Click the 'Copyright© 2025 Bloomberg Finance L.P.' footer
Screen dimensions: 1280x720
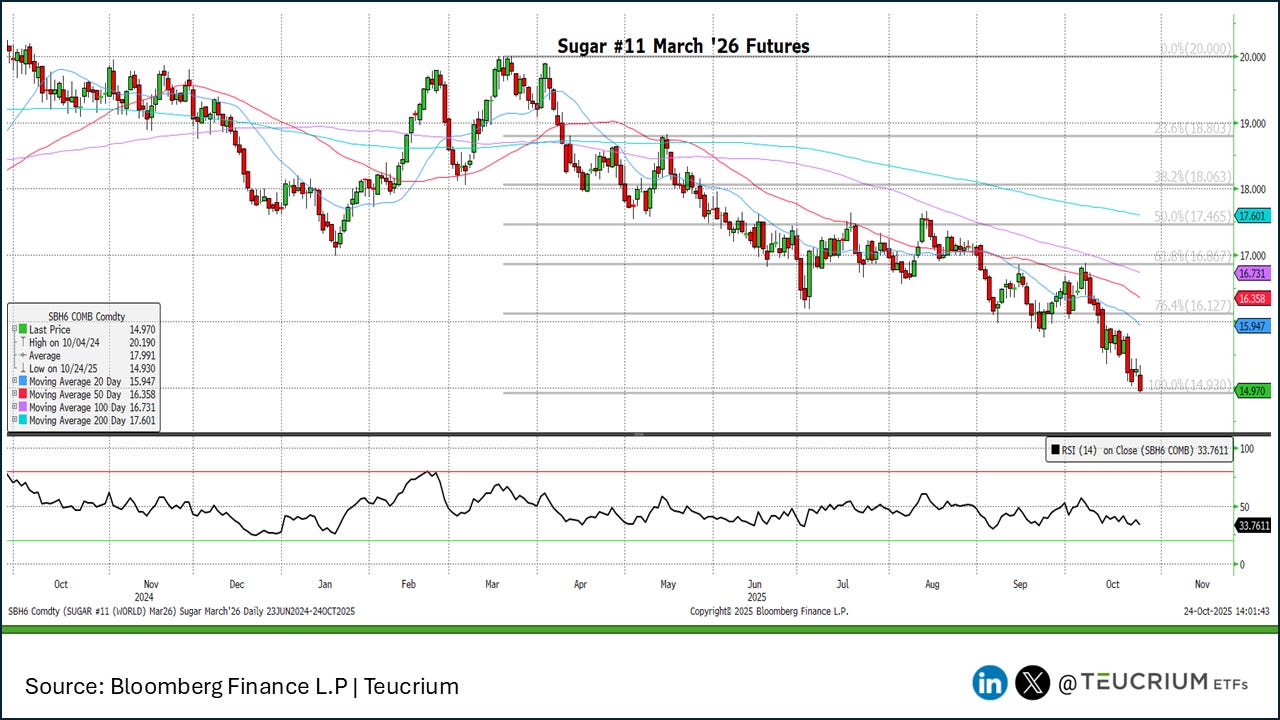point(770,611)
